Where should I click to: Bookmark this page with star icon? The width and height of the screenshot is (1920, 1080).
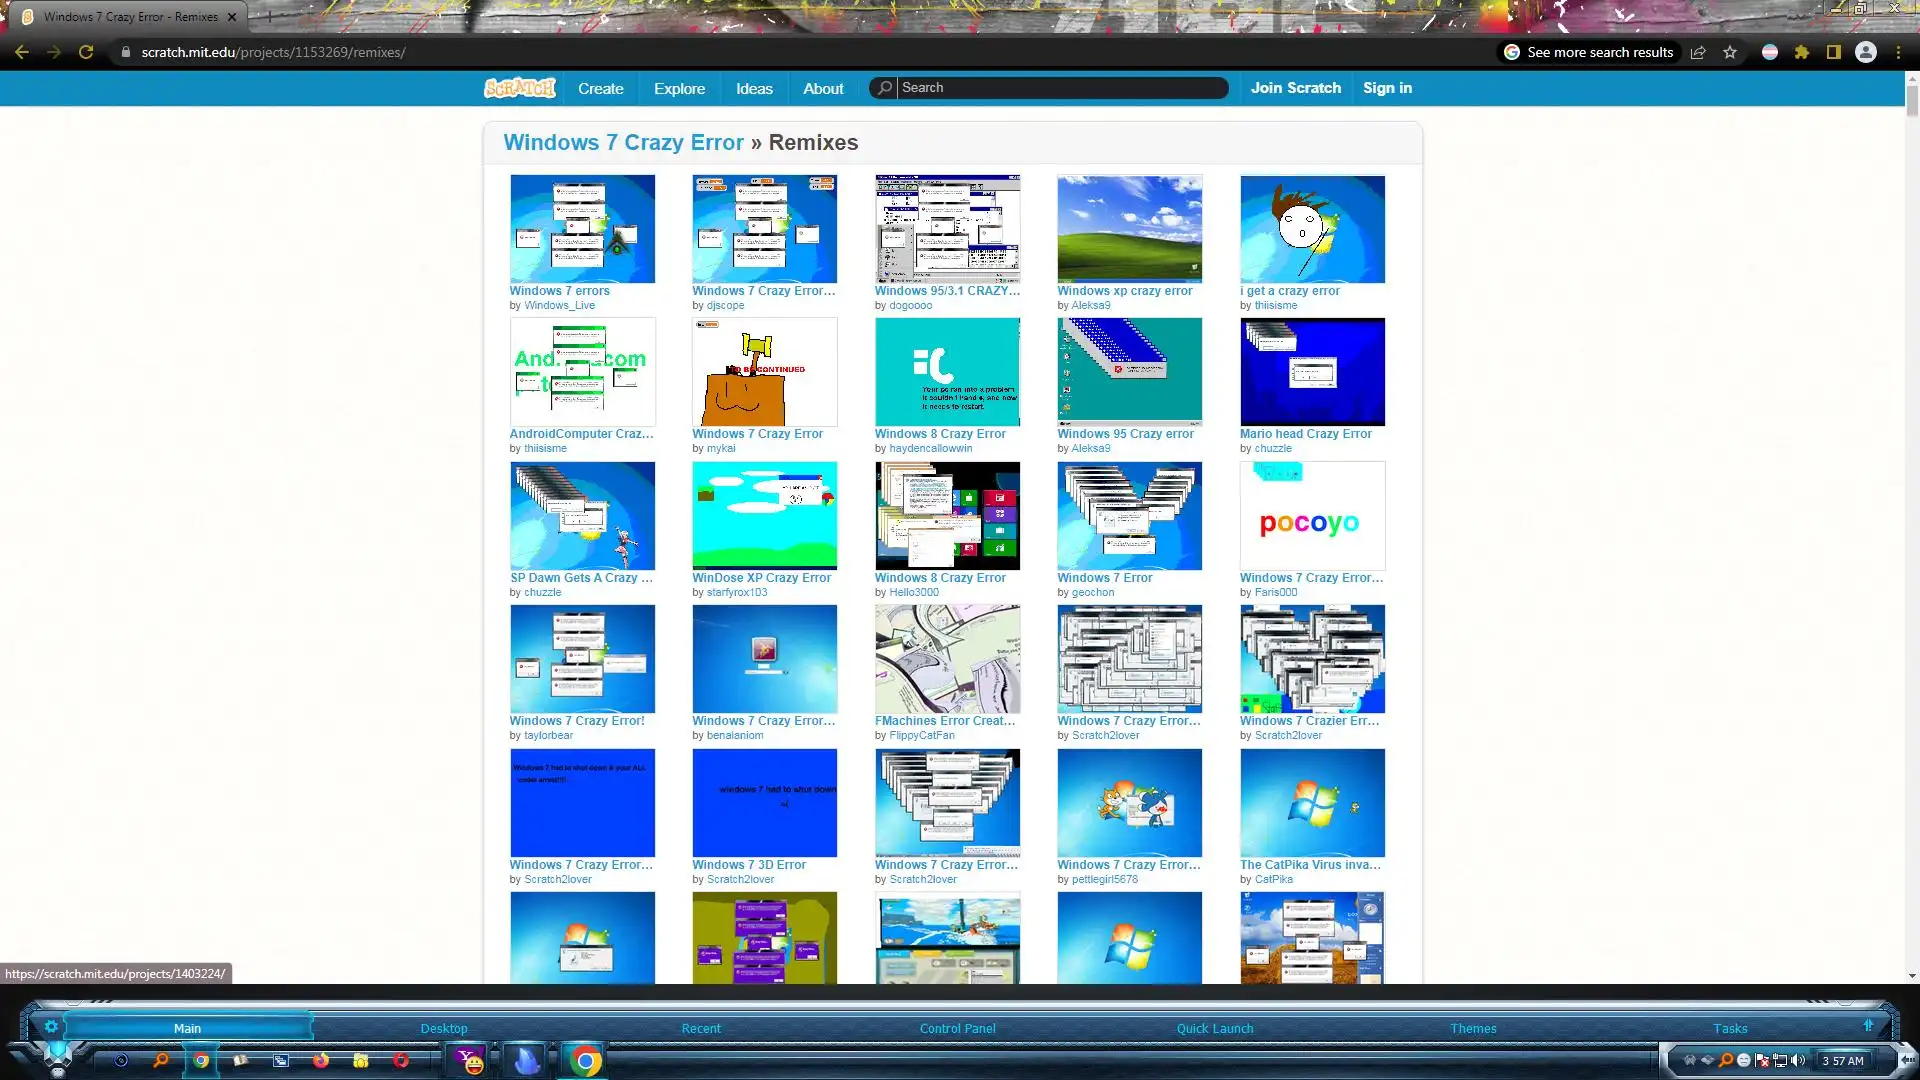[1730, 52]
